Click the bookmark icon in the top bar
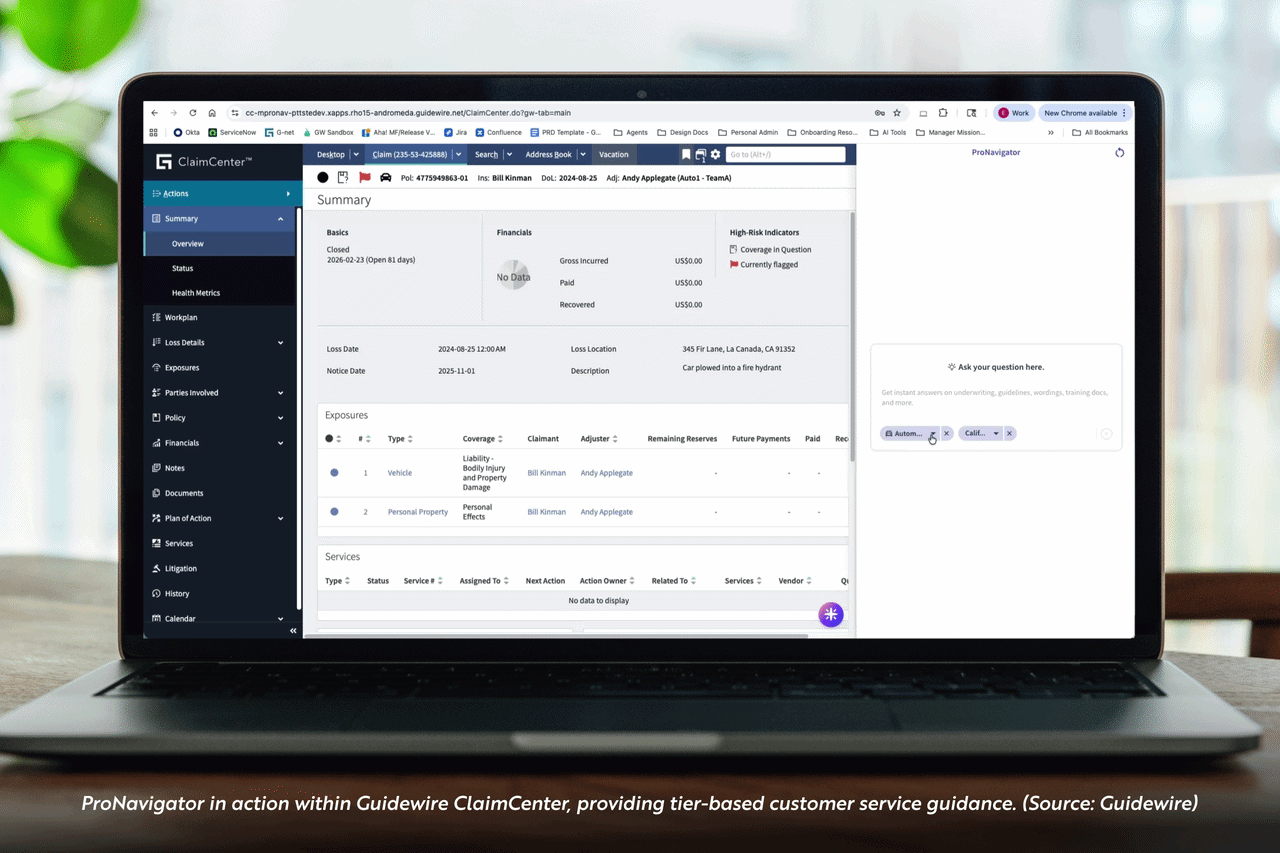The height and width of the screenshot is (853, 1280). [x=686, y=154]
